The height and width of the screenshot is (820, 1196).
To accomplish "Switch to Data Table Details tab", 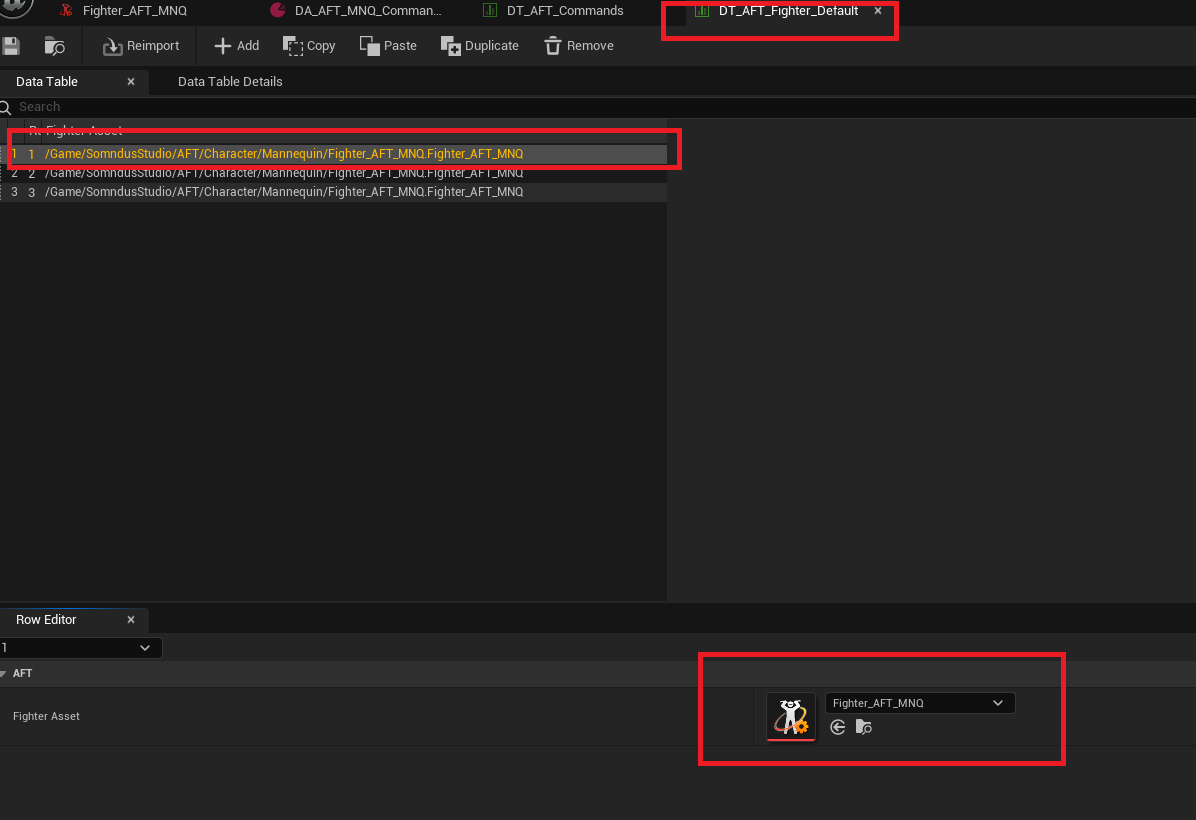I will tap(230, 82).
